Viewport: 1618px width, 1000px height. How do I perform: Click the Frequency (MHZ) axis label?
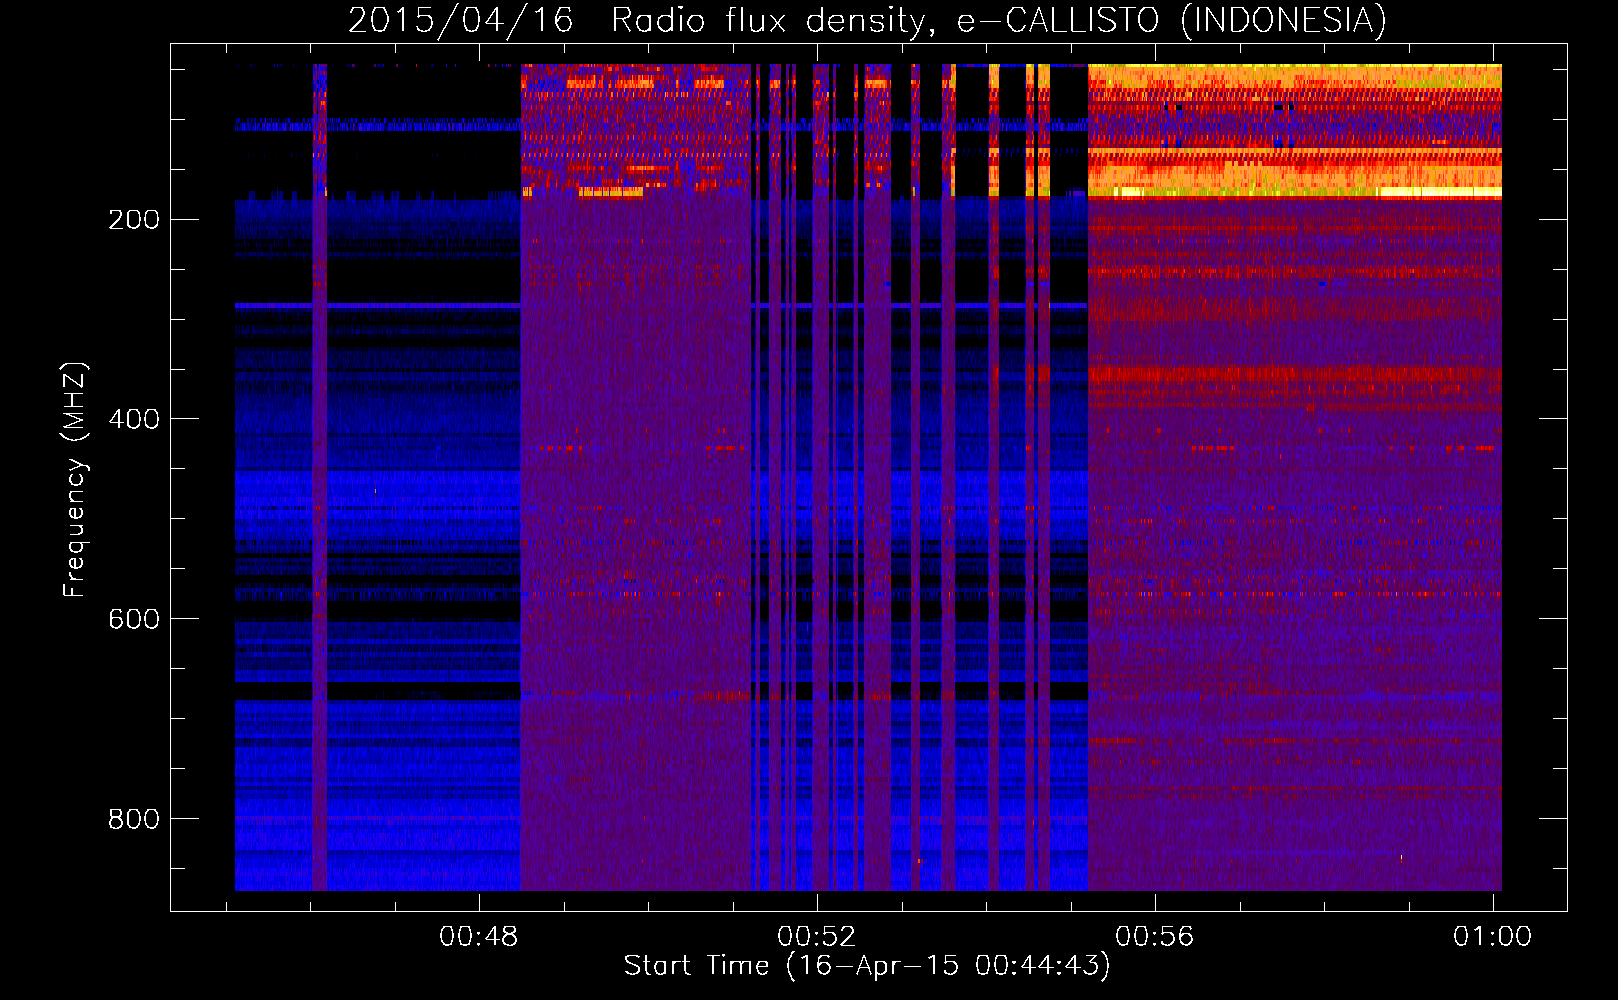[75, 480]
